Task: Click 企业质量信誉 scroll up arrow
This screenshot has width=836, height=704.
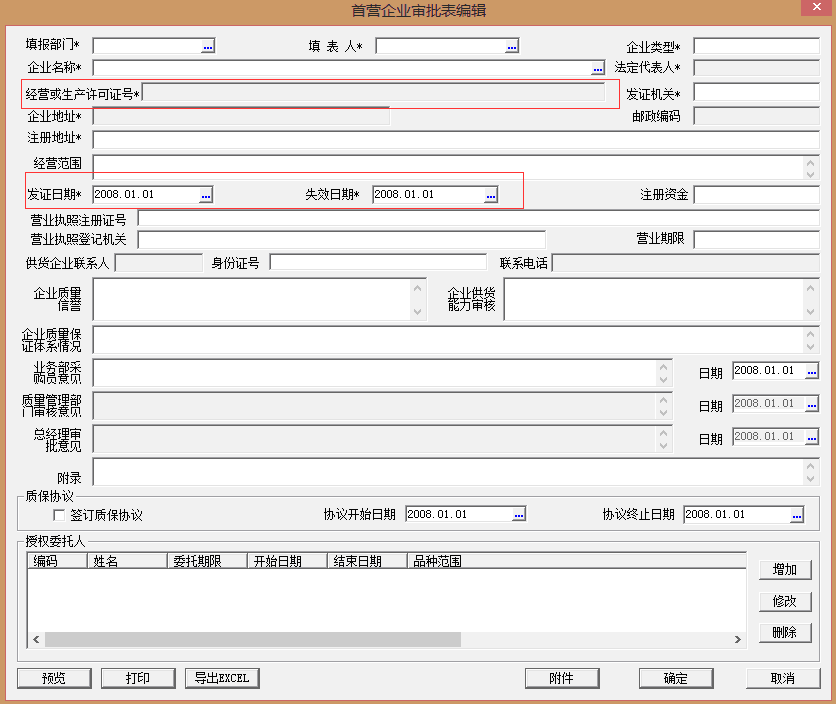Action: 417,288
